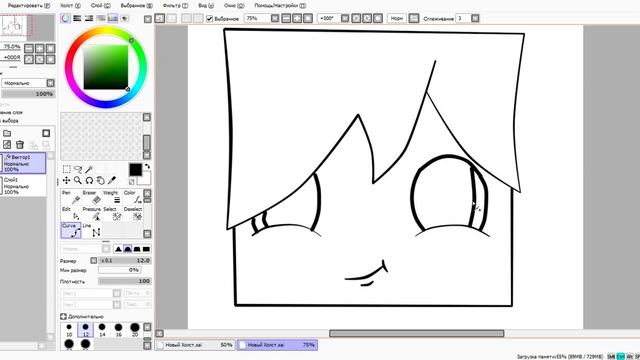Select the lasso tool

coord(78,169)
